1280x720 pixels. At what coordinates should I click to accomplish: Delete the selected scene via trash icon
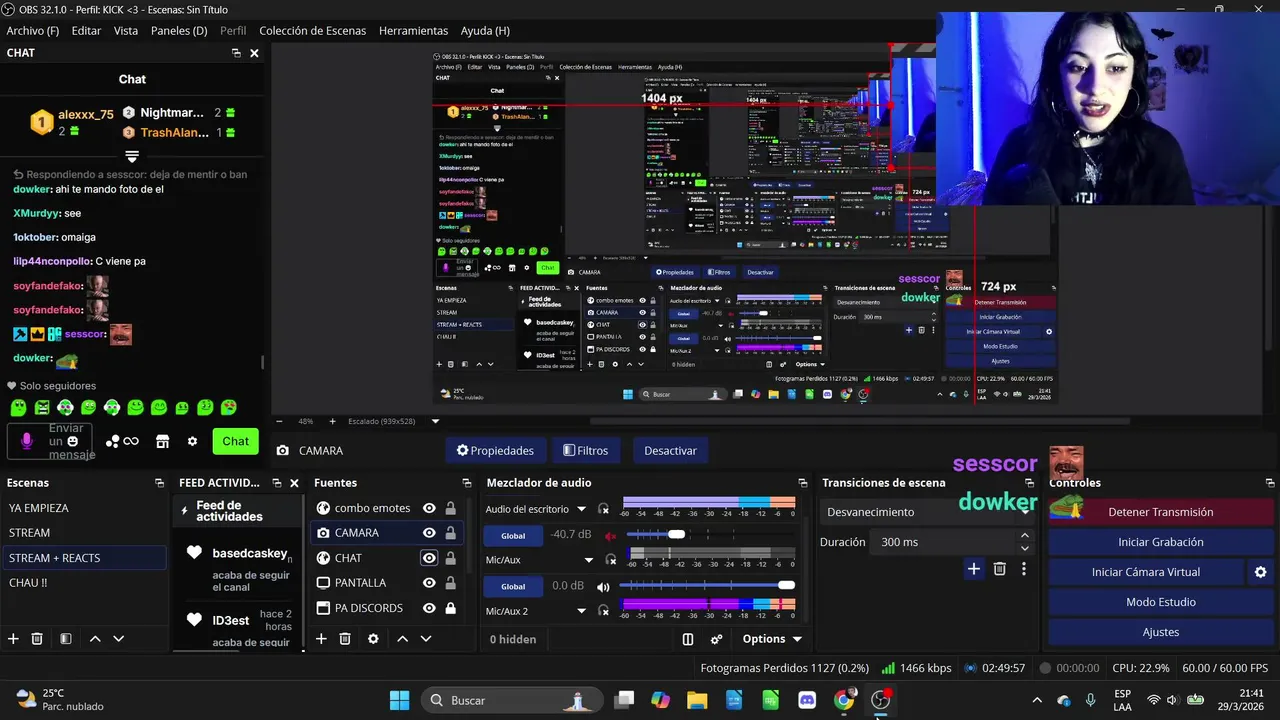(37, 639)
